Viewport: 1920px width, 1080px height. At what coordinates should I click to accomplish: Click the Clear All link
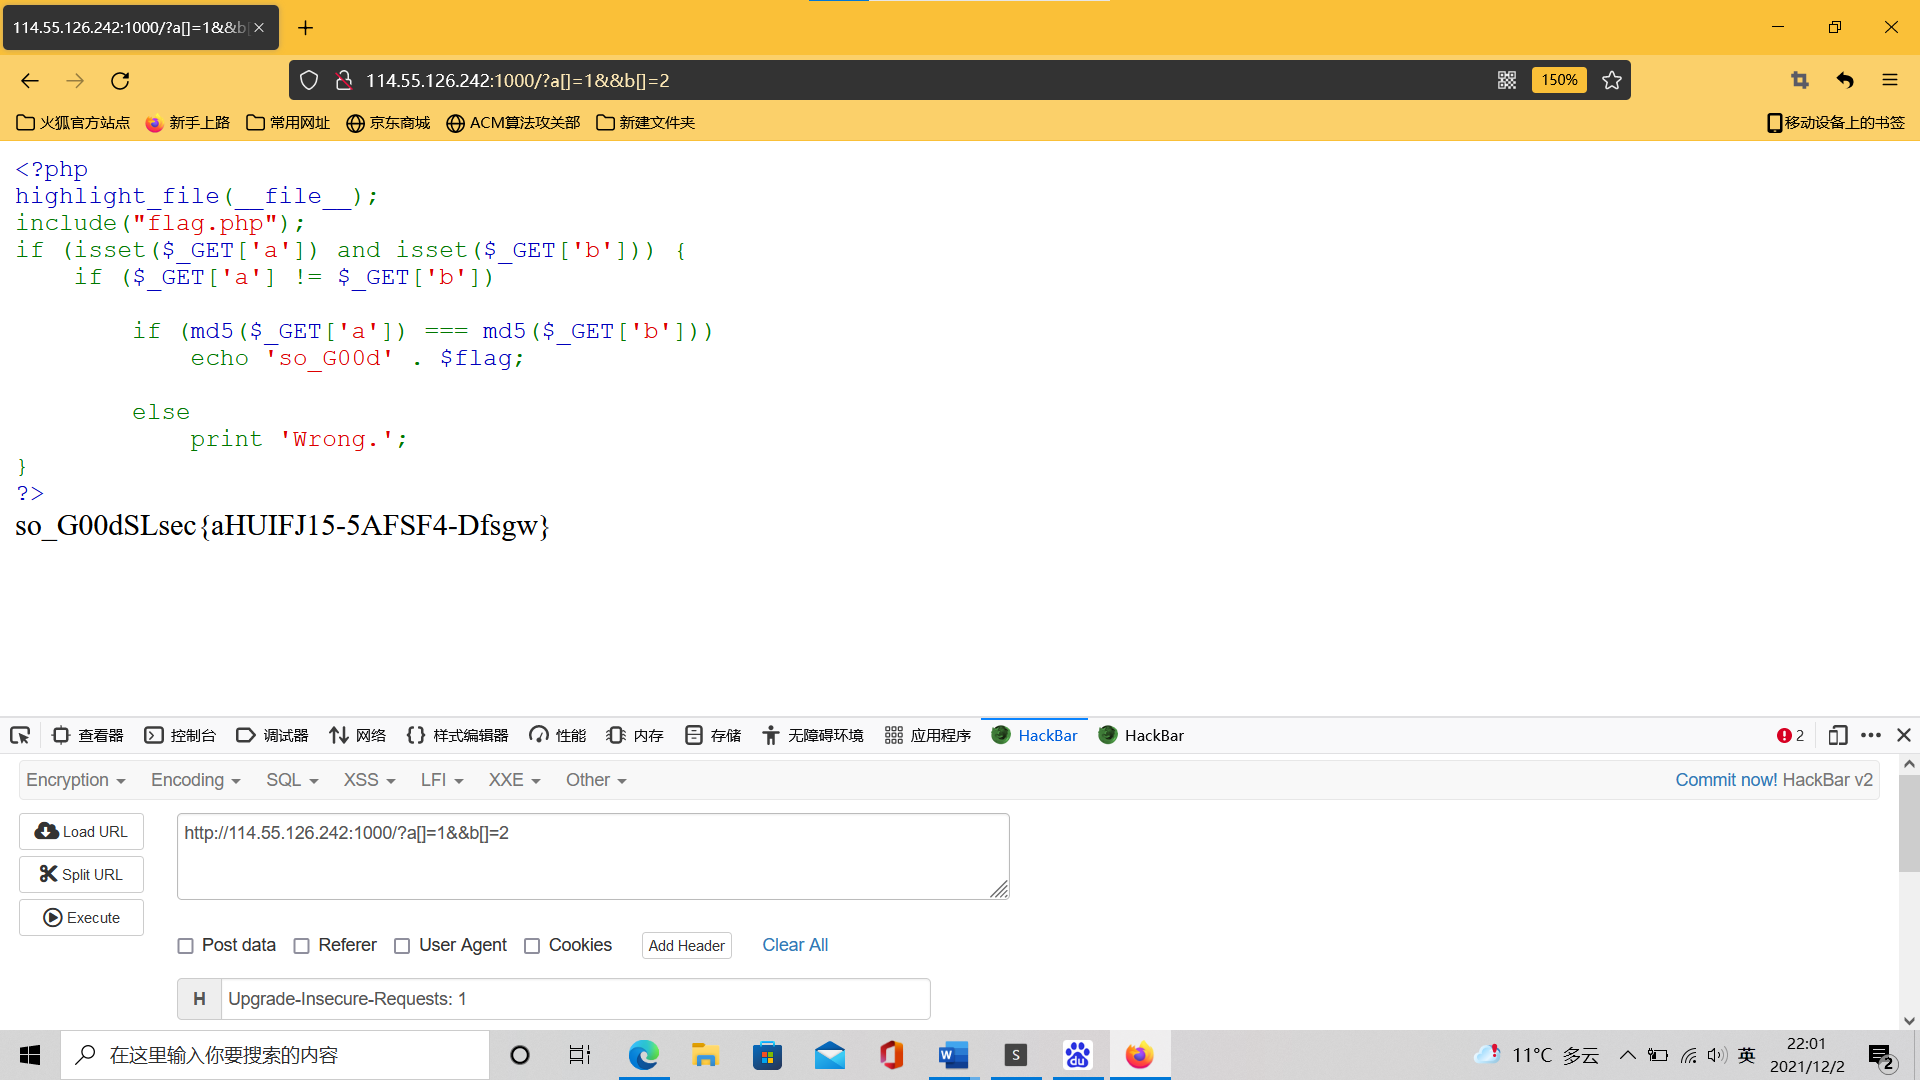click(795, 945)
